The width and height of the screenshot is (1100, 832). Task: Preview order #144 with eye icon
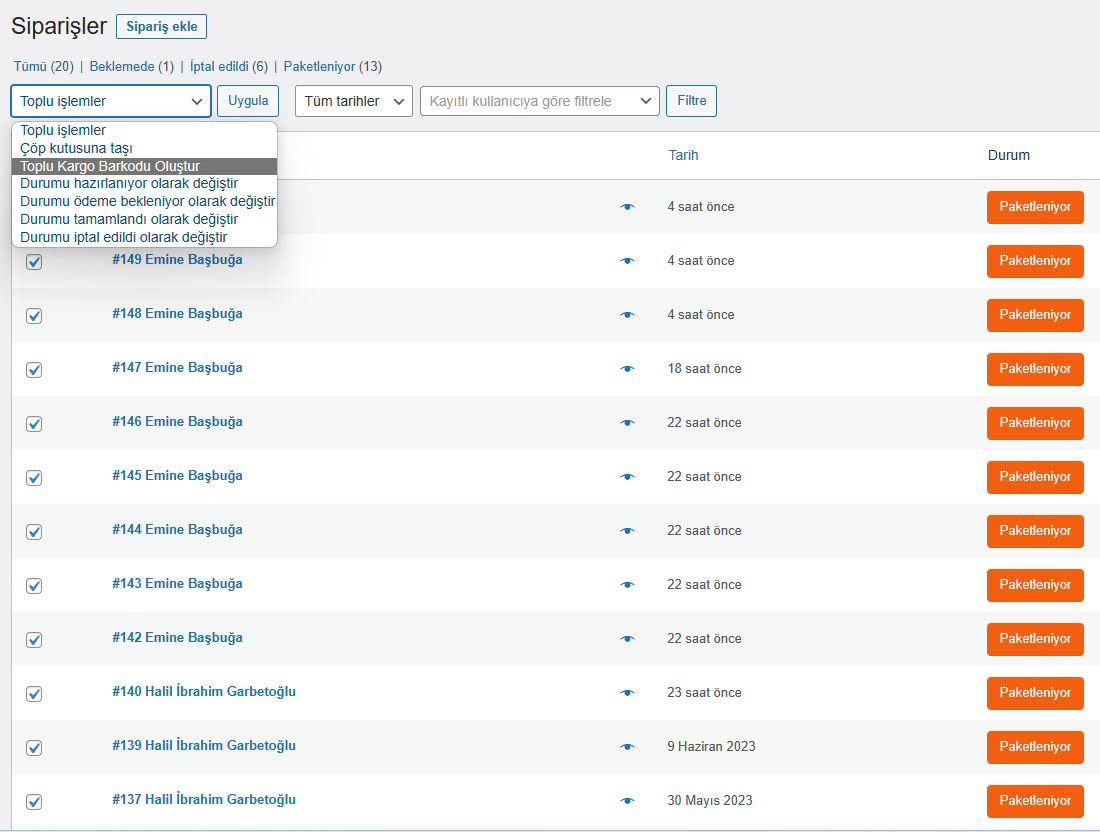[627, 531]
